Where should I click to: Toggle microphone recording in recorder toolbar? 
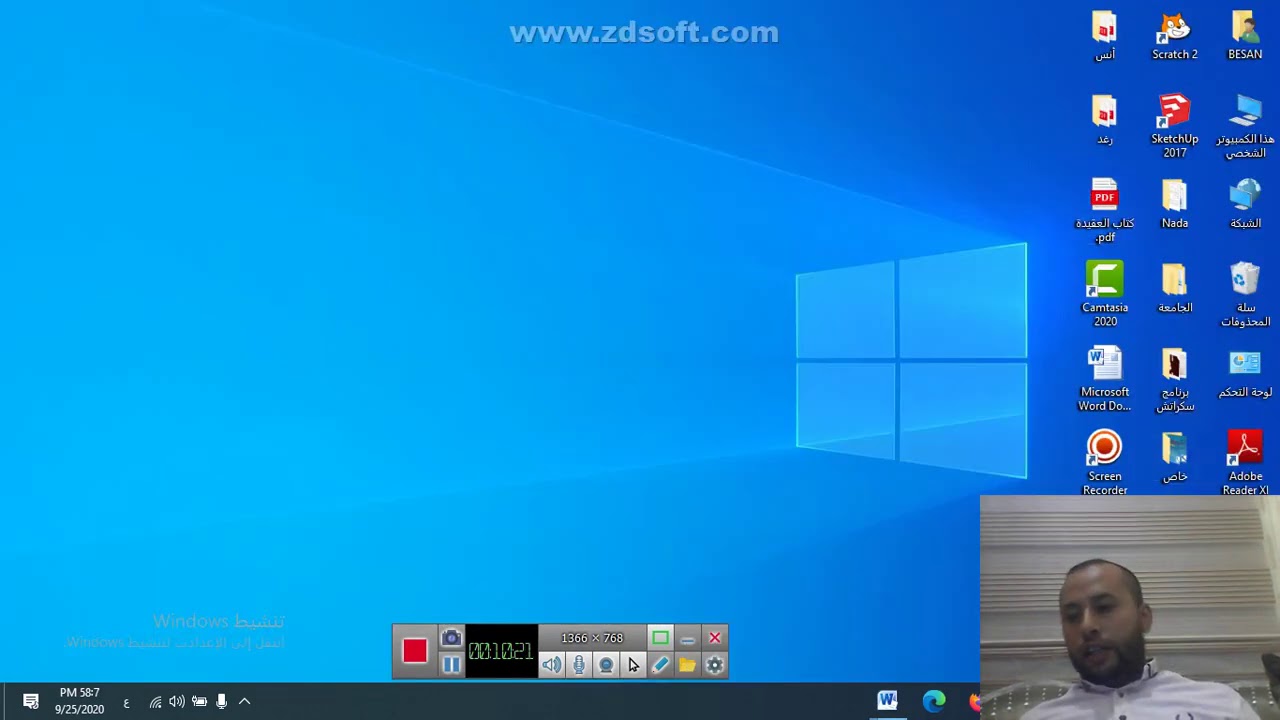(579, 665)
